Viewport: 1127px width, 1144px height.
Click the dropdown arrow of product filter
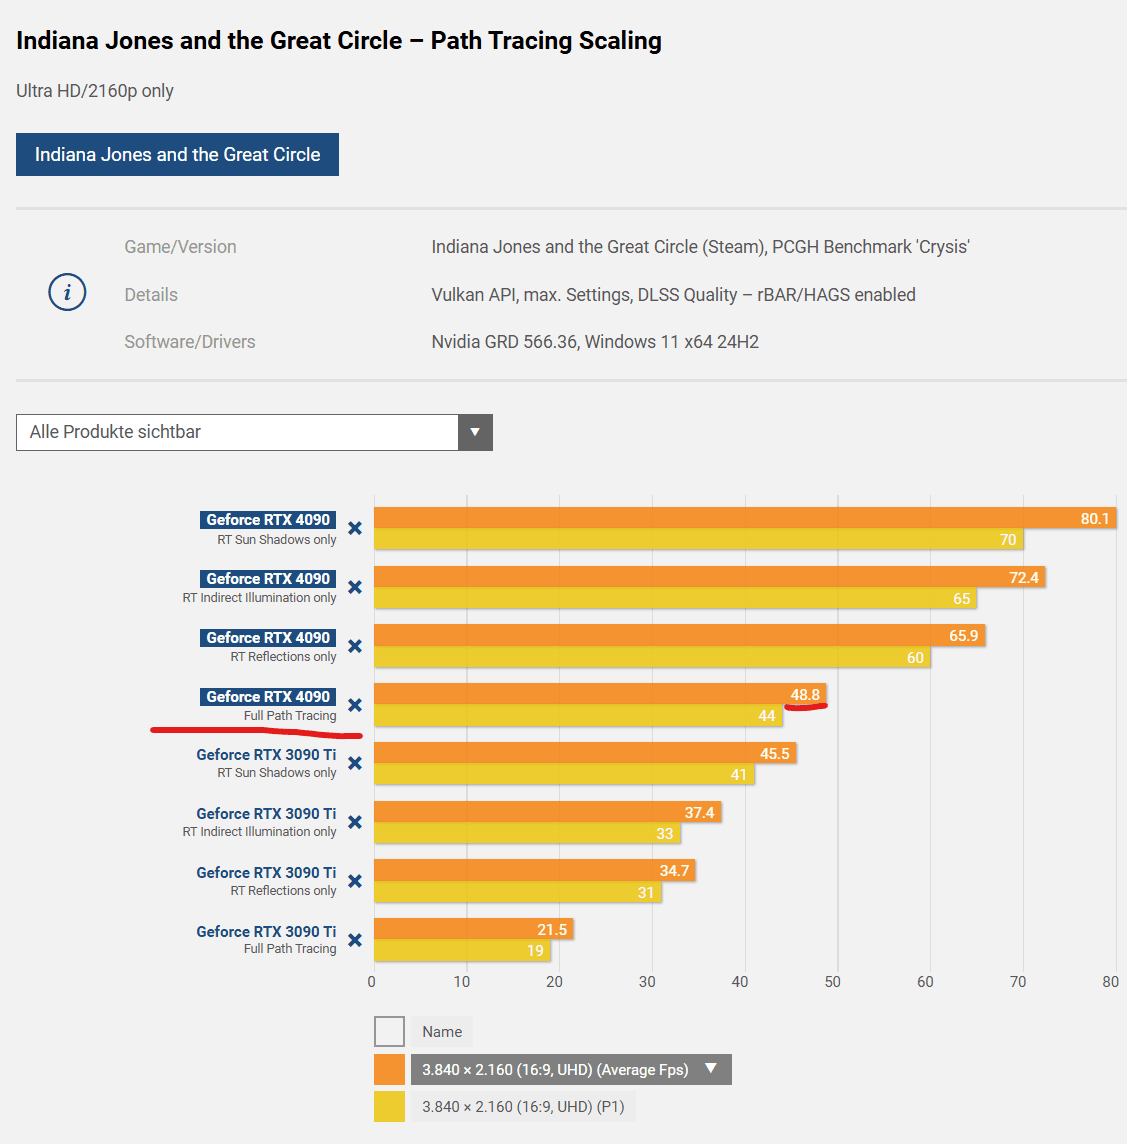[x=475, y=432]
